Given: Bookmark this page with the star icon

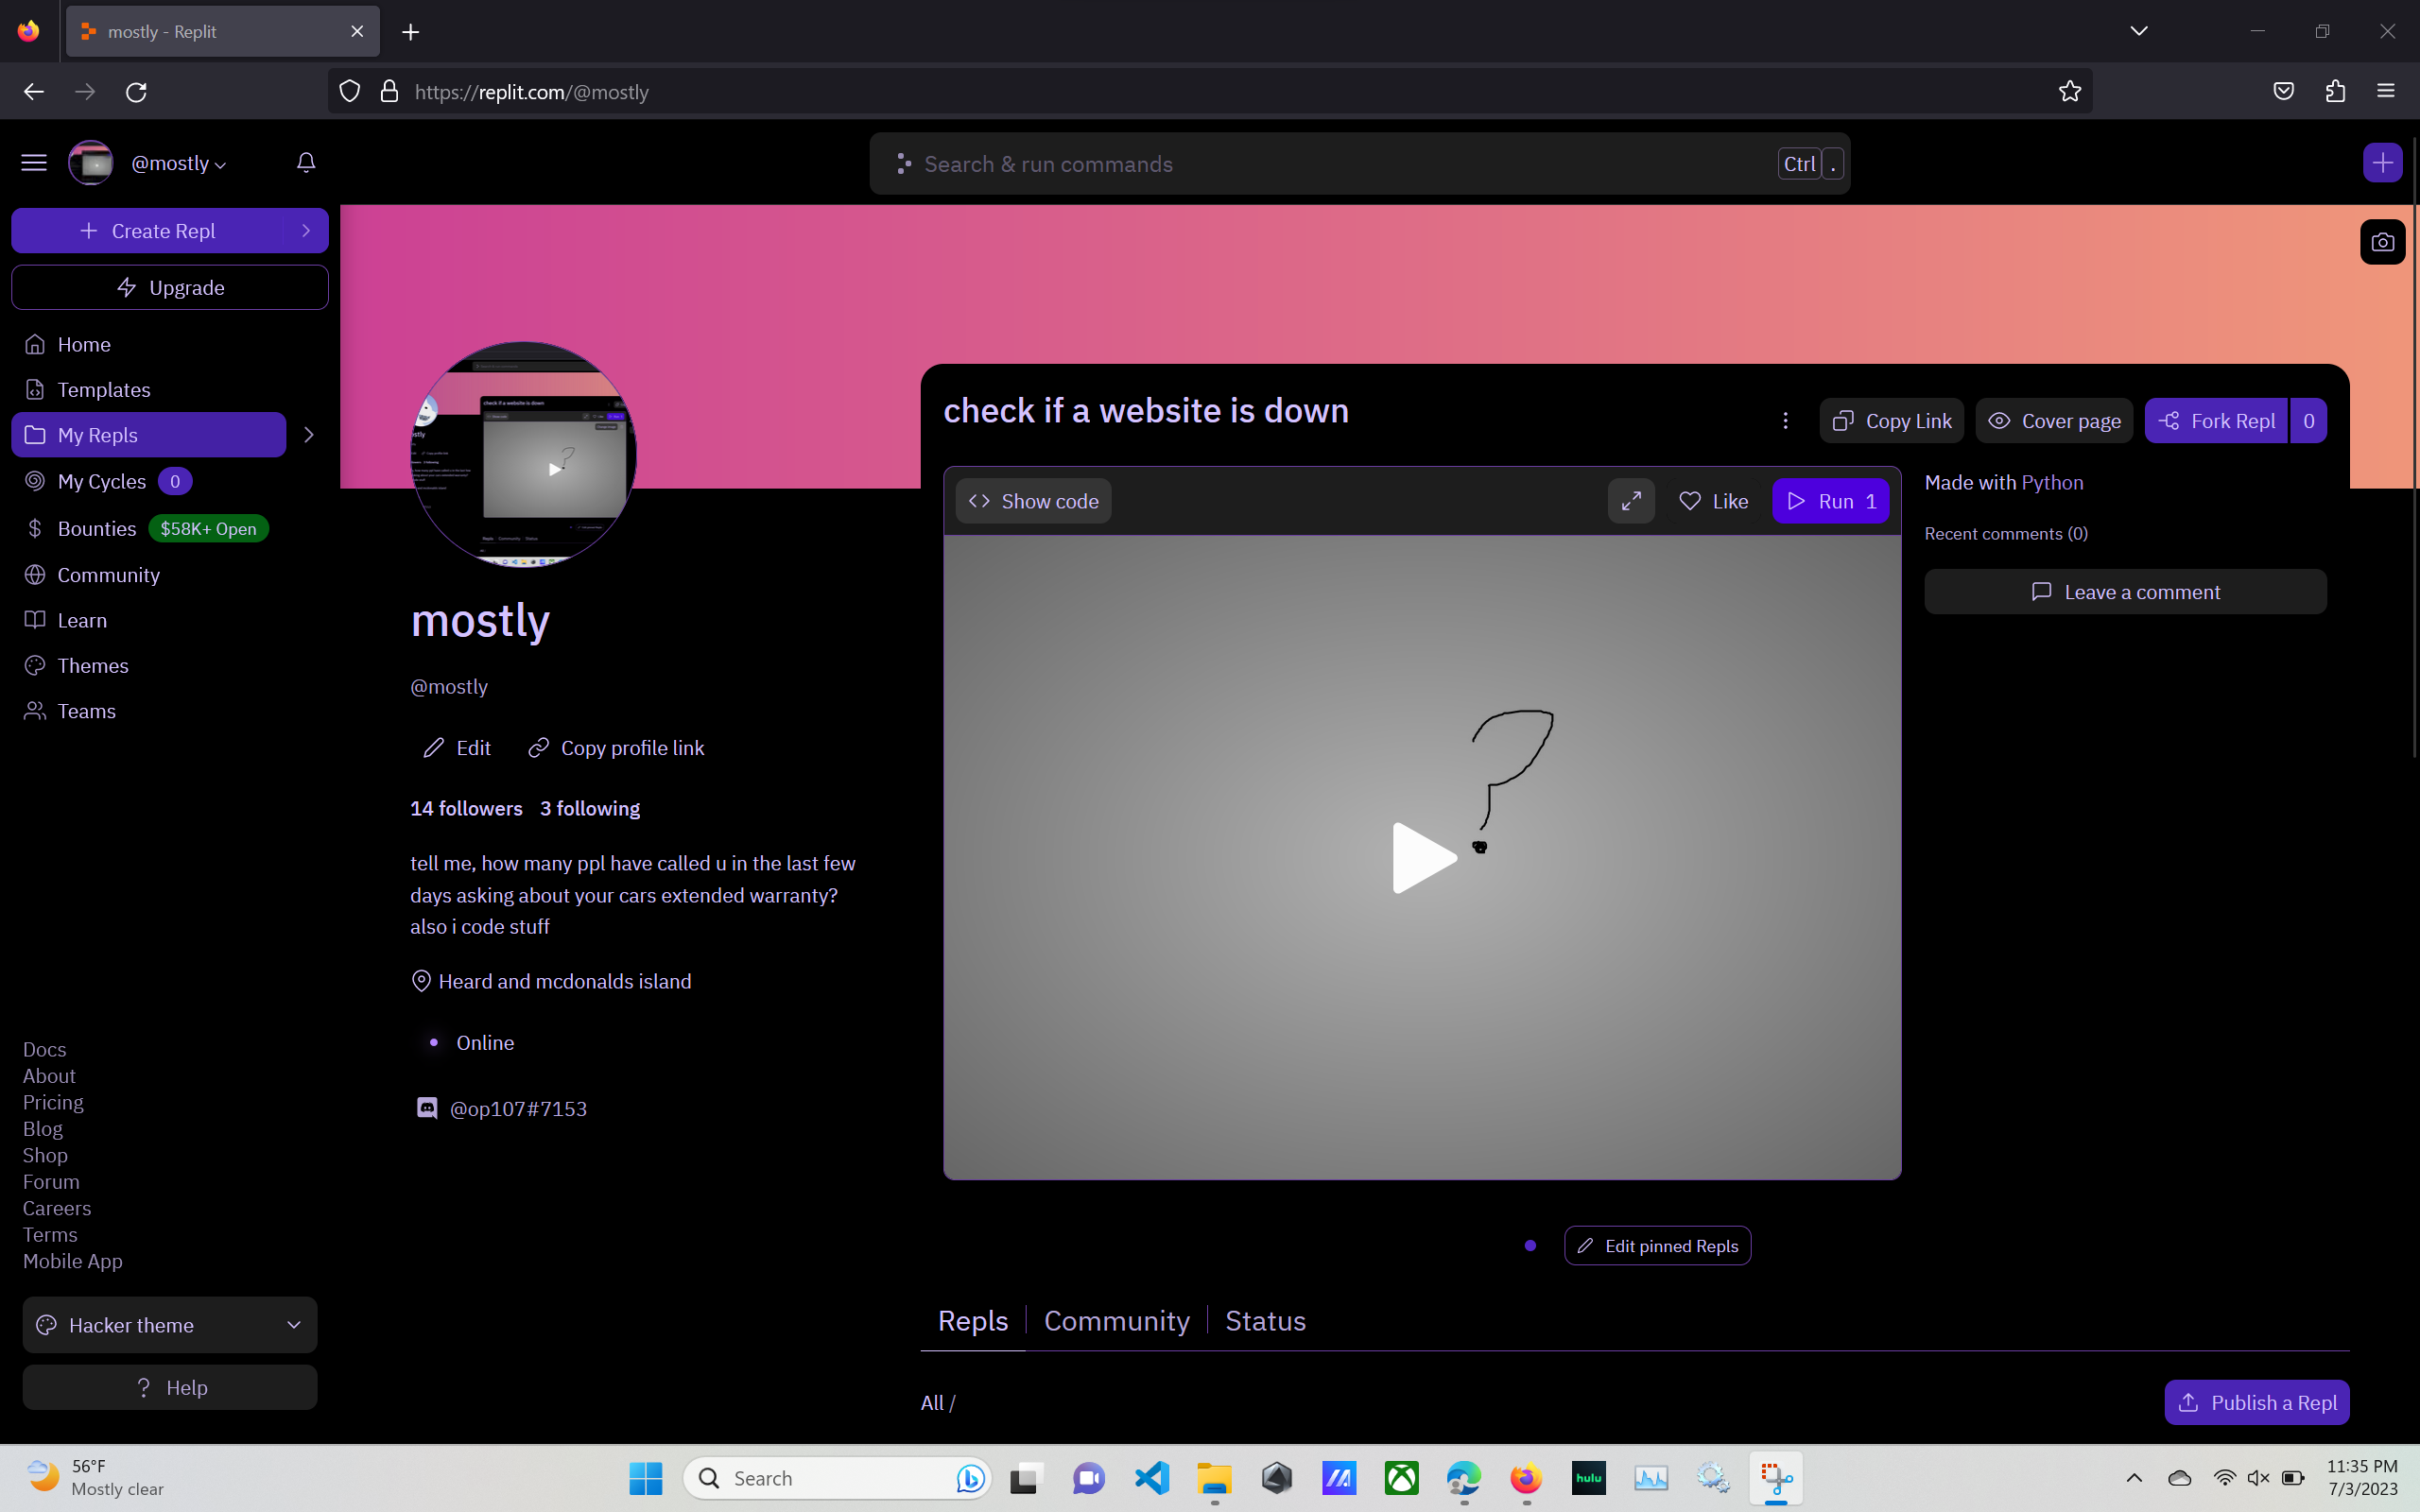Looking at the screenshot, I should (2070, 92).
